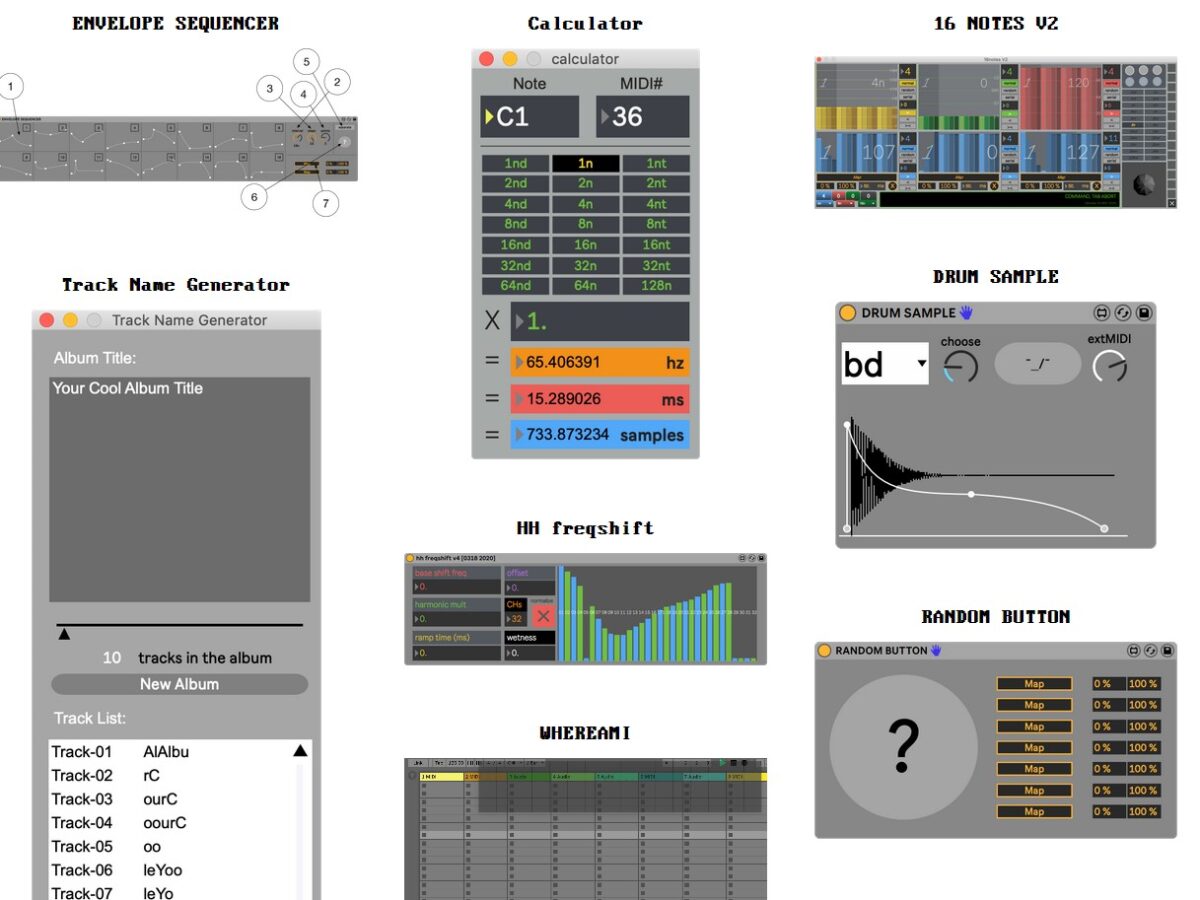Select Track-06 leYoo in Track List
The height and width of the screenshot is (900, 1200).
point(170,870)
